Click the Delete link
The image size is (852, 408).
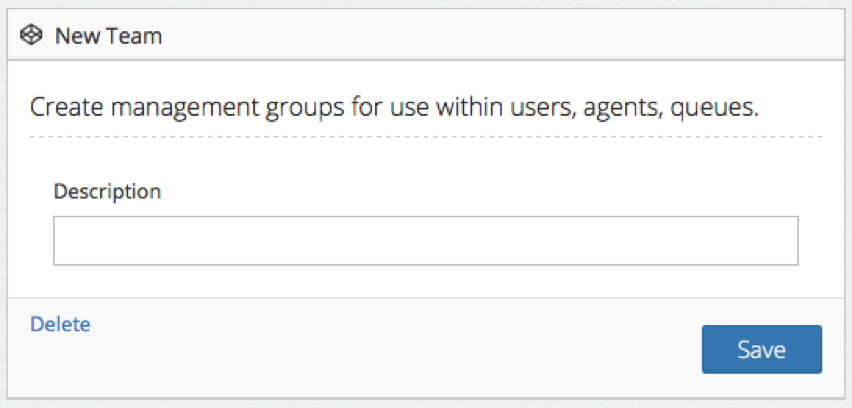pos(60,324)
